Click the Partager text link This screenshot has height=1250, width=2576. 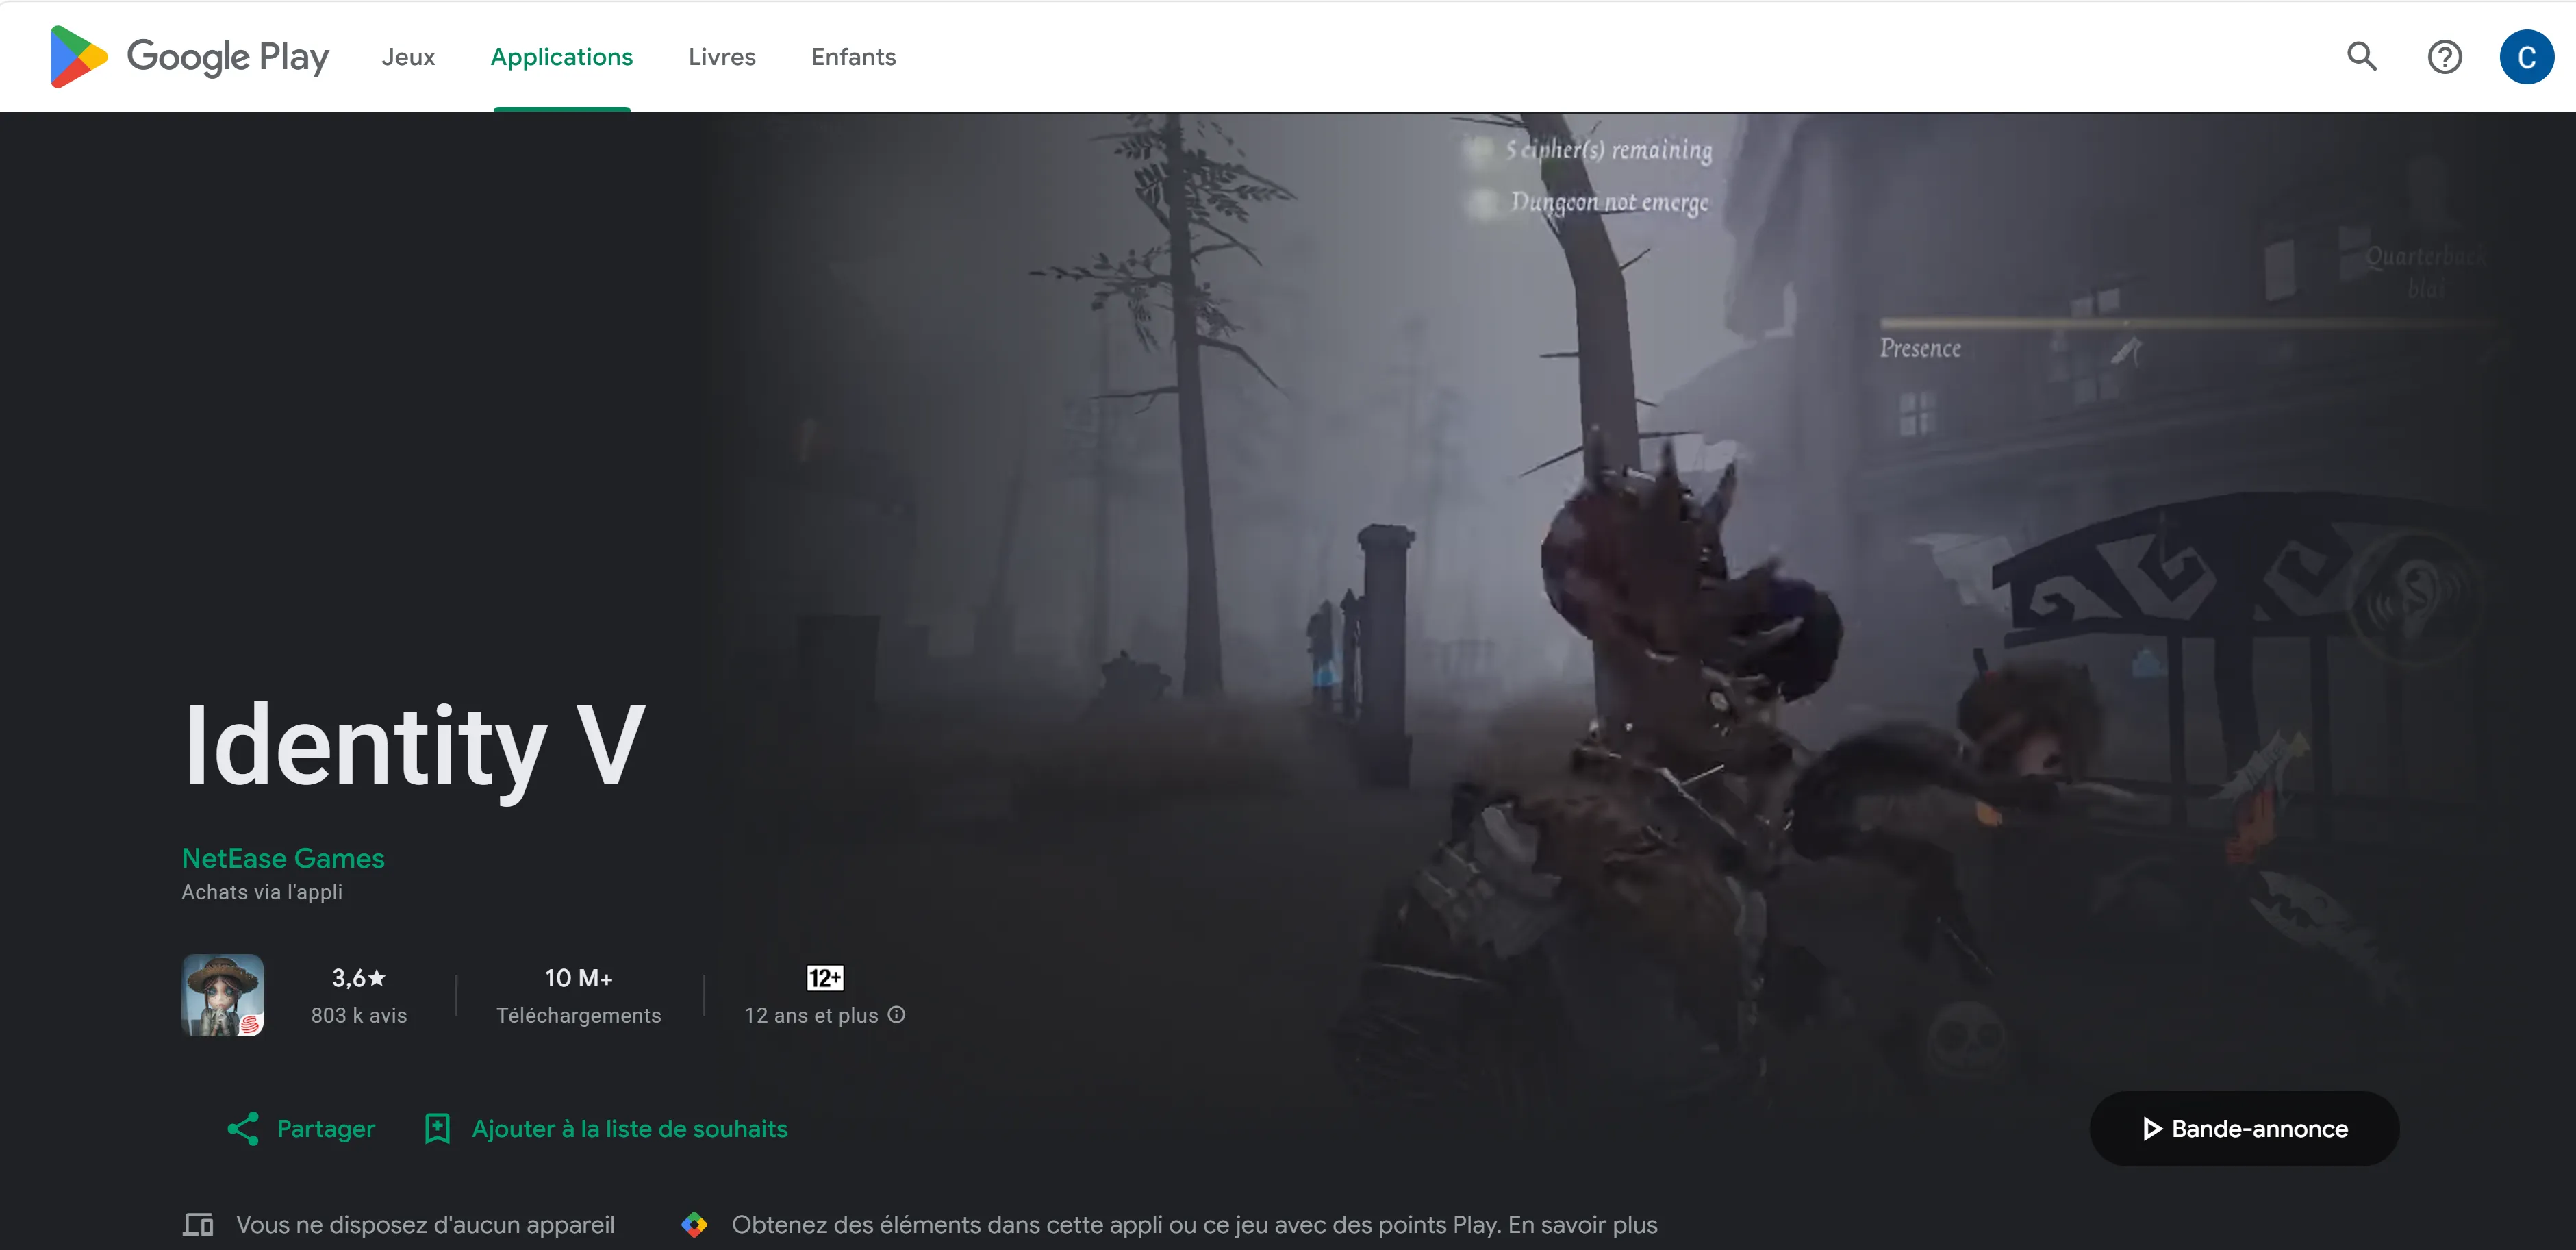coord(326,1129)
